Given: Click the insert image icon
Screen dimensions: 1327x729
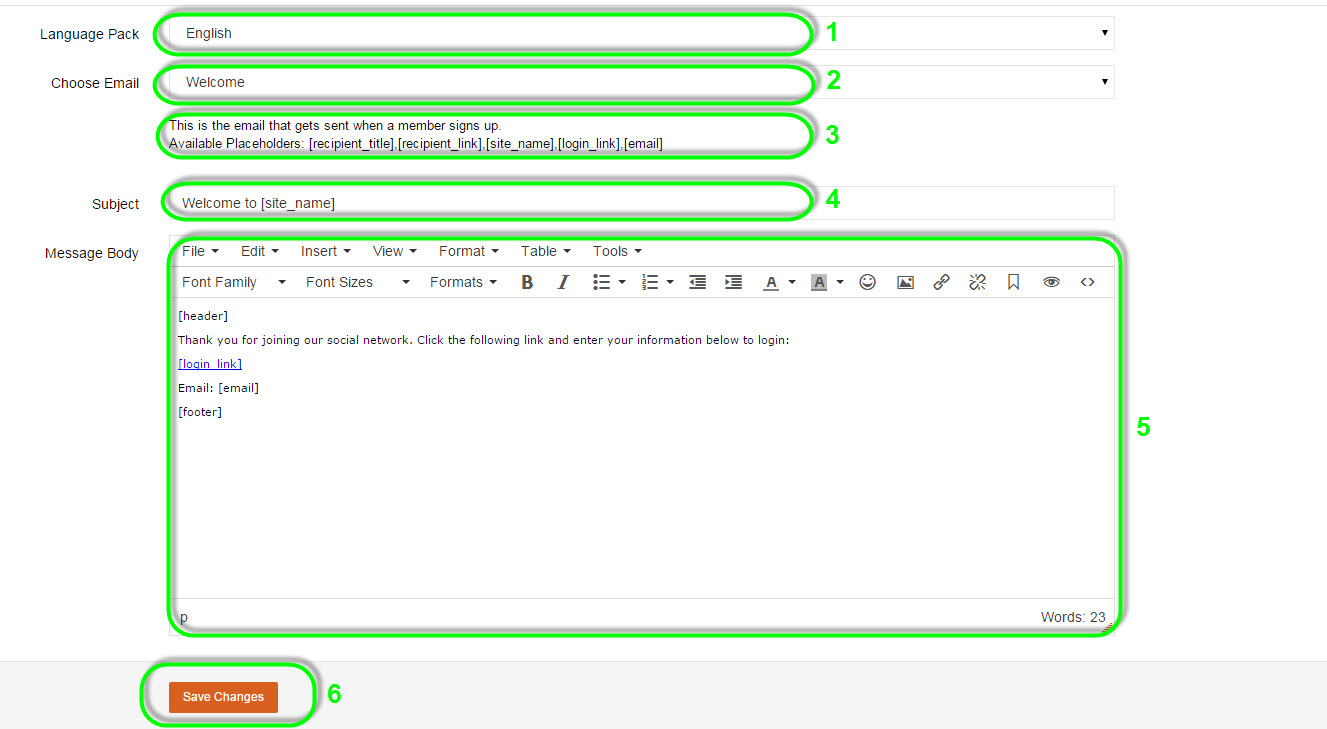Looking at the screenshot, I should coord(905,283).
